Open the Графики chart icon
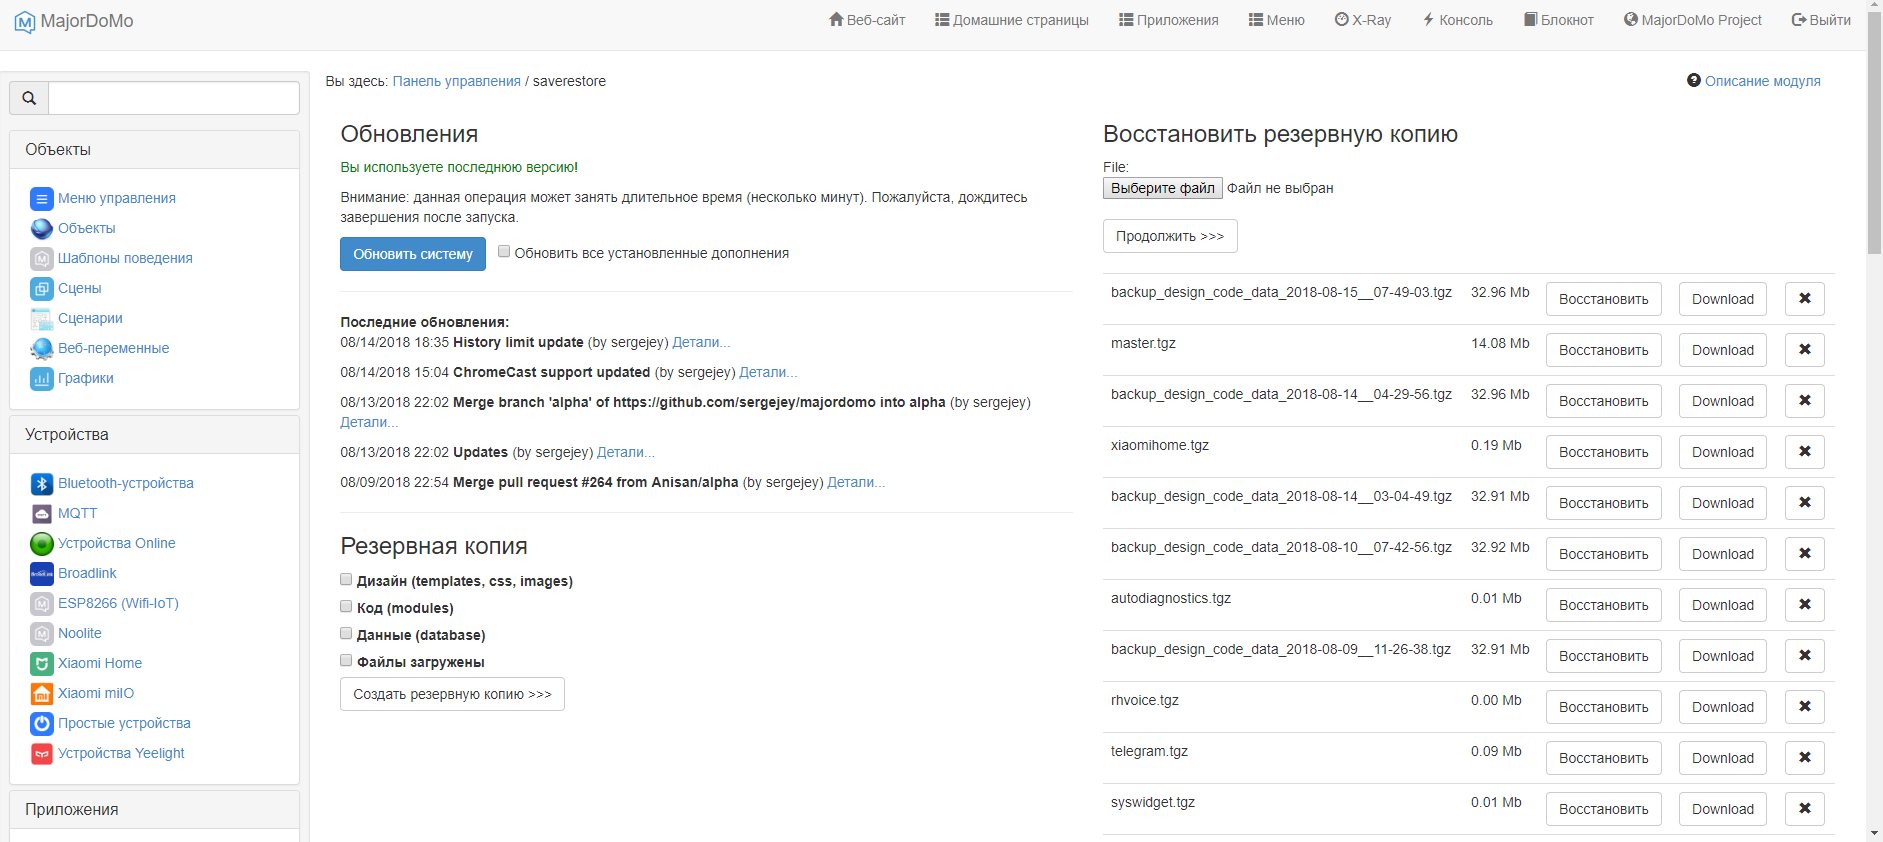1883x842 pixels. coord(41,379)
